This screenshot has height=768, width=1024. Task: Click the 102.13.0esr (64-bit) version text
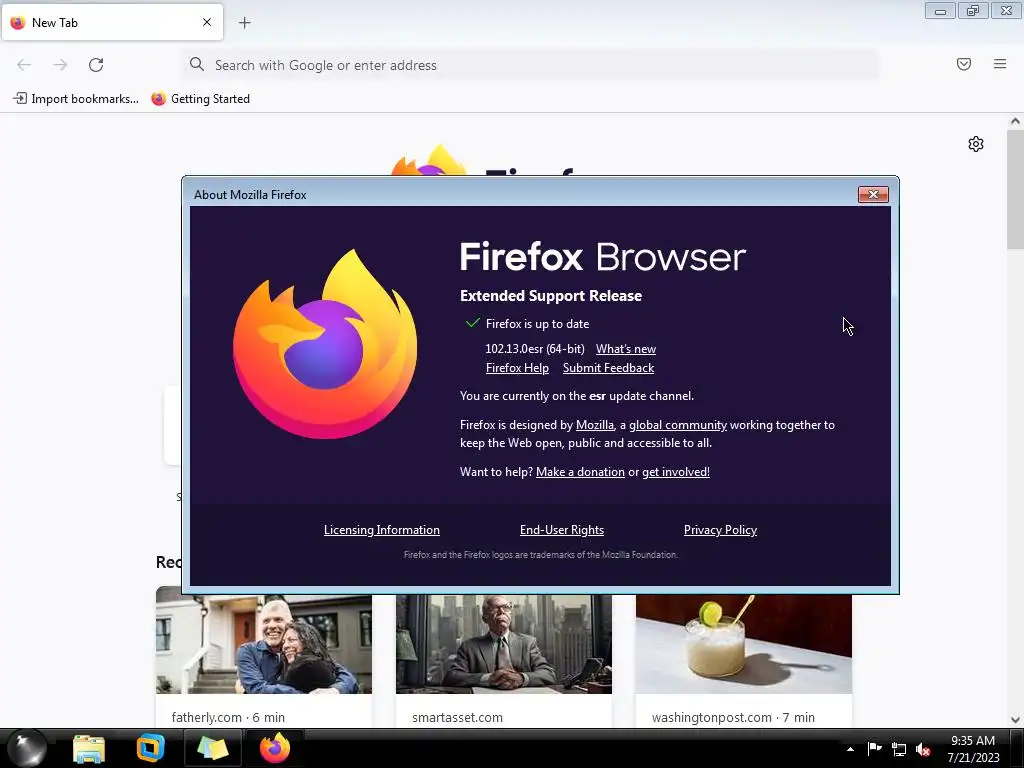click(x=535, y=349)
